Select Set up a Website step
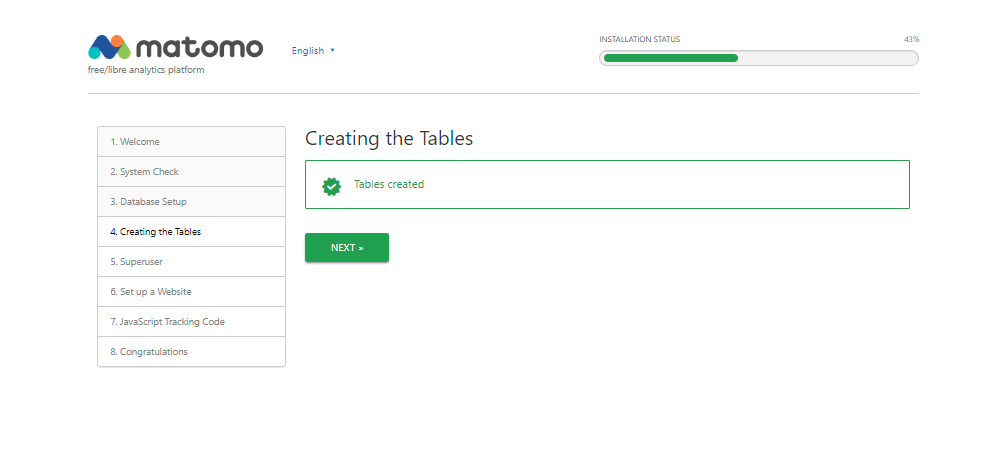This screenshot has height=459, width=1005. coord(151,292)
